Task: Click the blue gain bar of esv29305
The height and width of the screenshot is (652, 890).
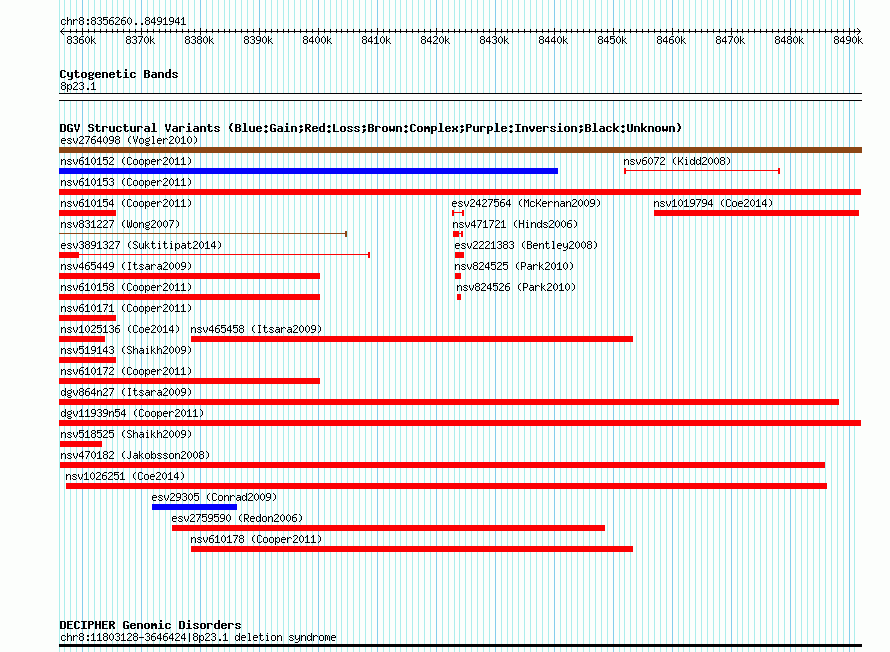Action: tap(194, 507)
